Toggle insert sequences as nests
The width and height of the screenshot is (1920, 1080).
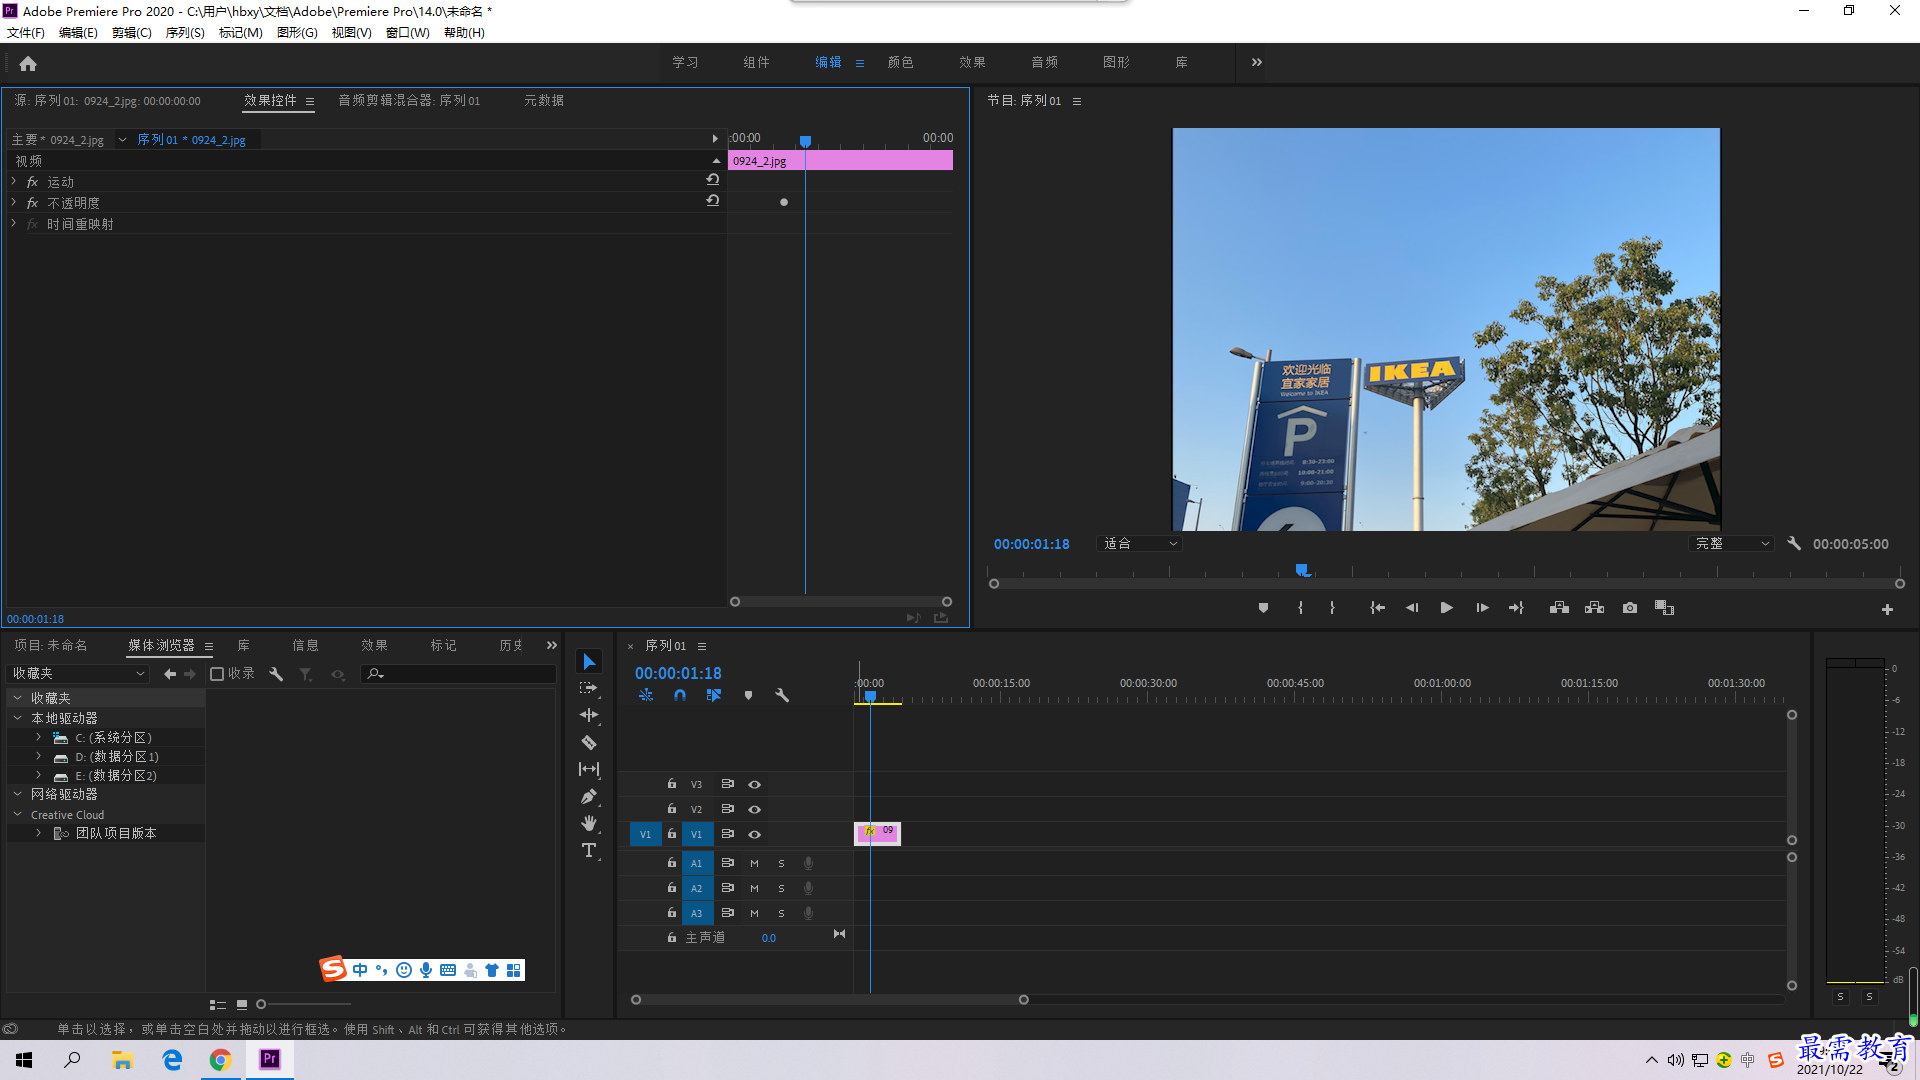[646, 695]
